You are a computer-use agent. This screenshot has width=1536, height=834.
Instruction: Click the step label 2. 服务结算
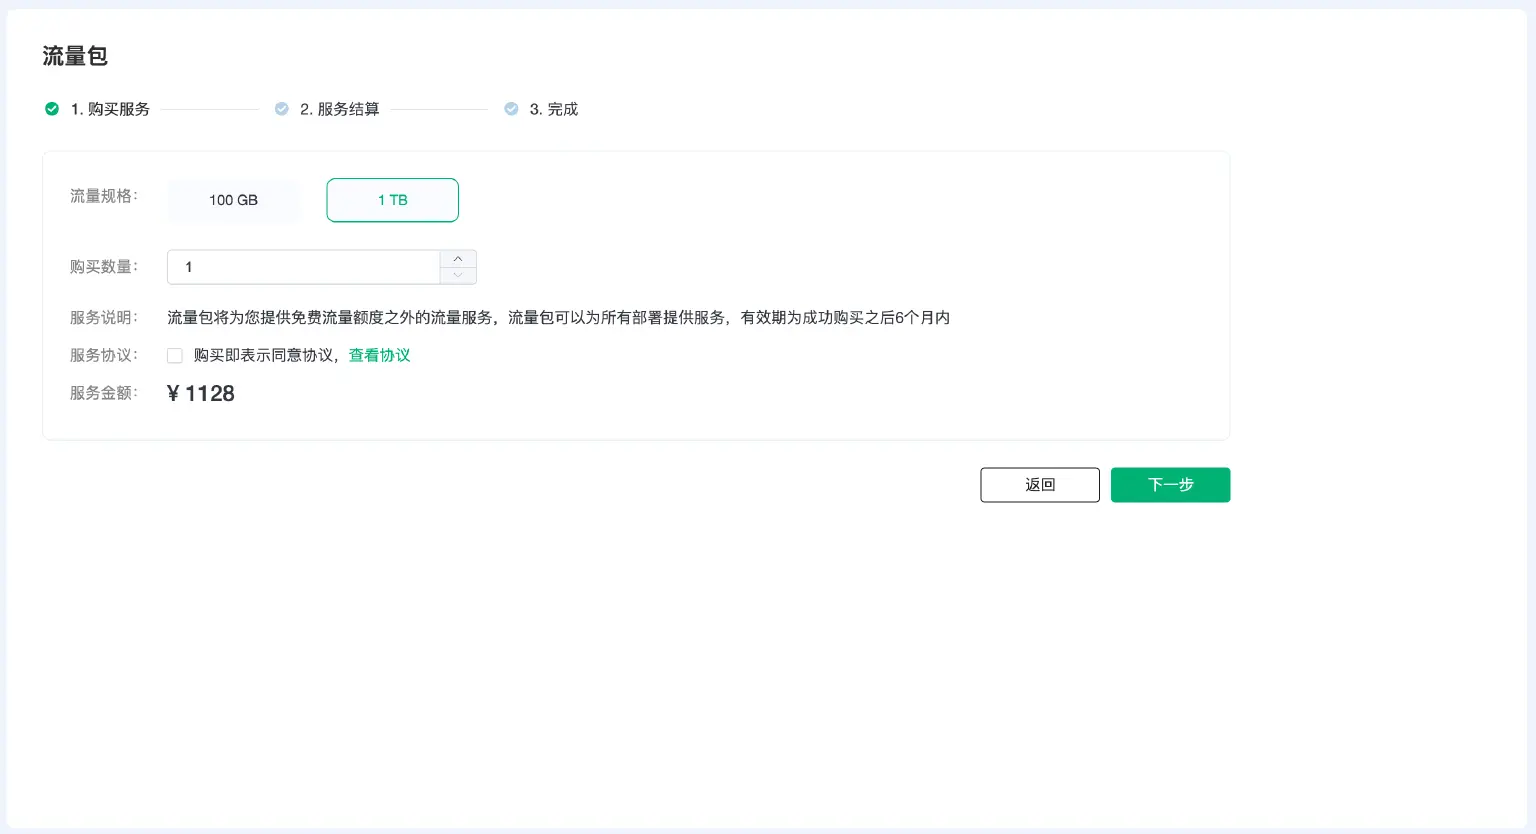(x=340, y=109)
